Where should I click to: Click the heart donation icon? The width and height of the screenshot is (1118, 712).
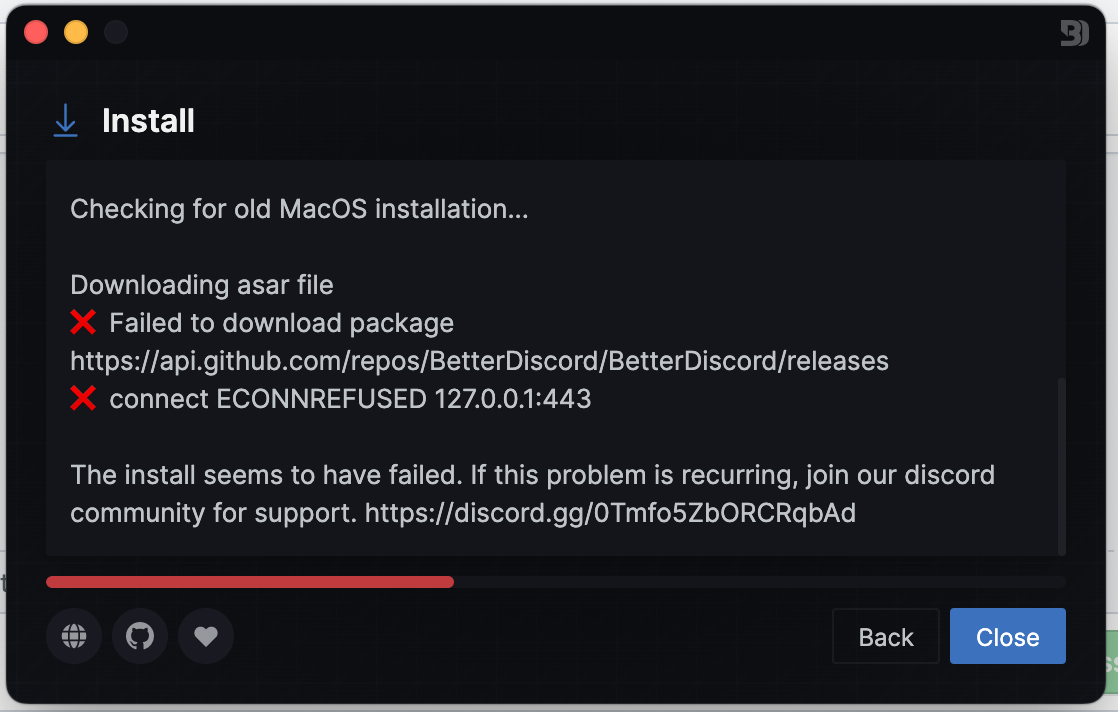point(205,636)
